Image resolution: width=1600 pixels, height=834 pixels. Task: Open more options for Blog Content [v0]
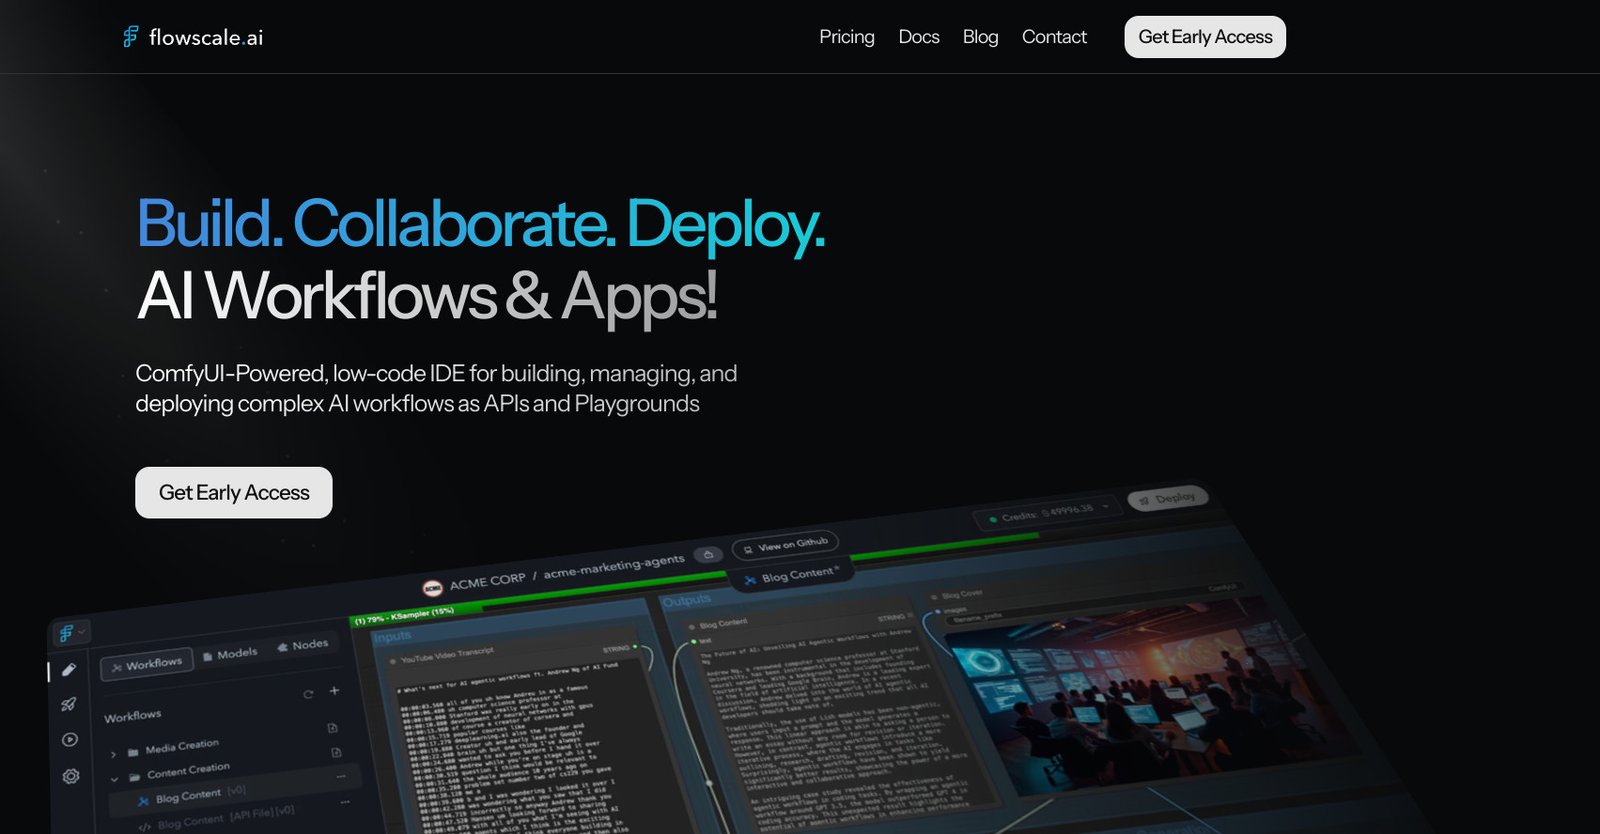click(341, 776)
